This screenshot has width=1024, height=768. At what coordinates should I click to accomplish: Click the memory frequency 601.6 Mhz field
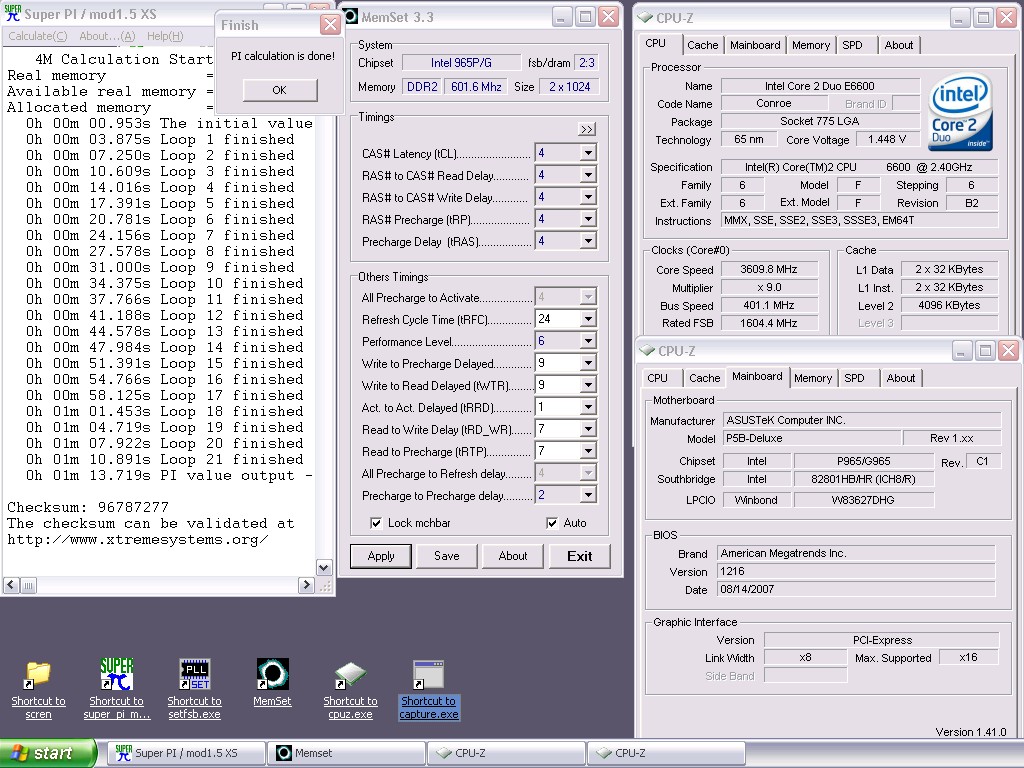pos(476,86)
